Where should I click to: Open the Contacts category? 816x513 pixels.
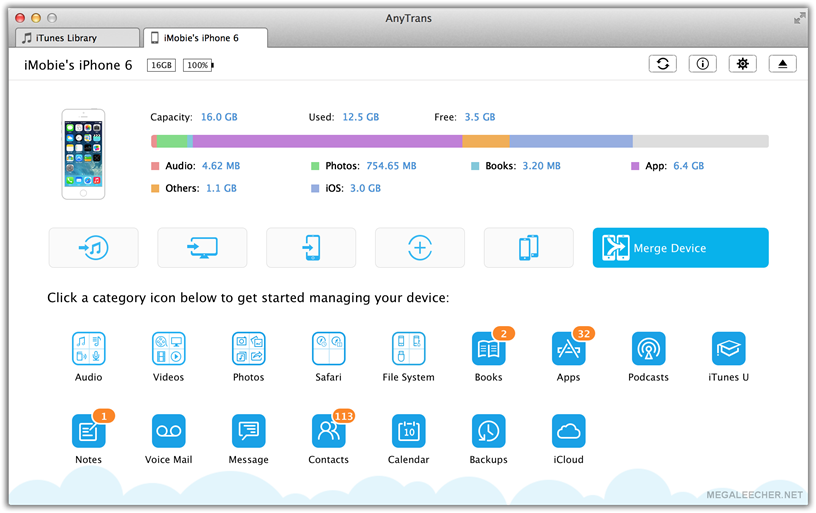point(328,431)
